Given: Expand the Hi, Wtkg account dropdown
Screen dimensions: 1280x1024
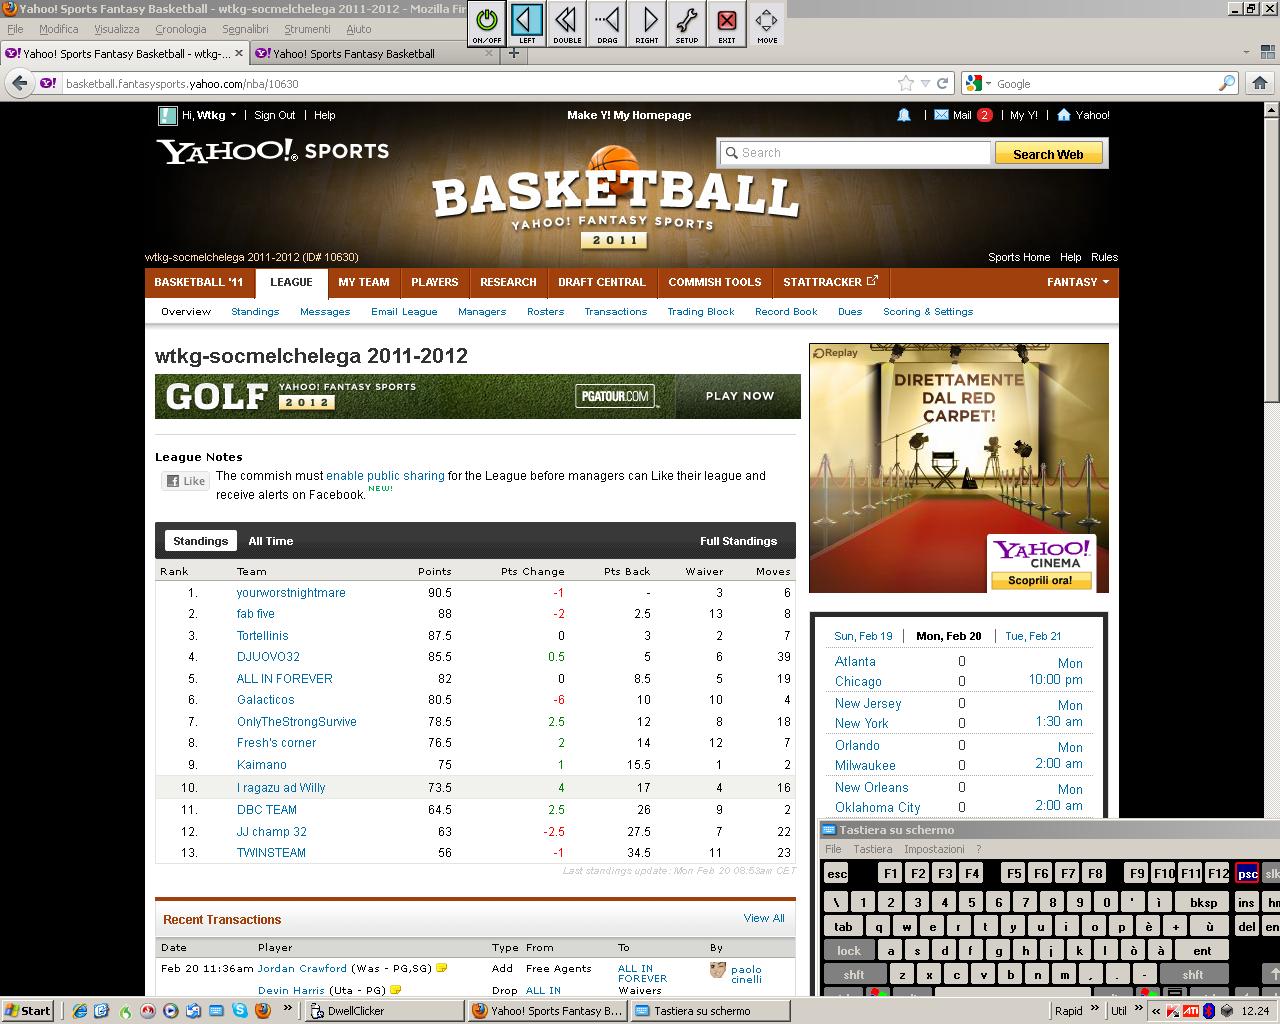Looking at the screenshot, I should tap(233, 115).
